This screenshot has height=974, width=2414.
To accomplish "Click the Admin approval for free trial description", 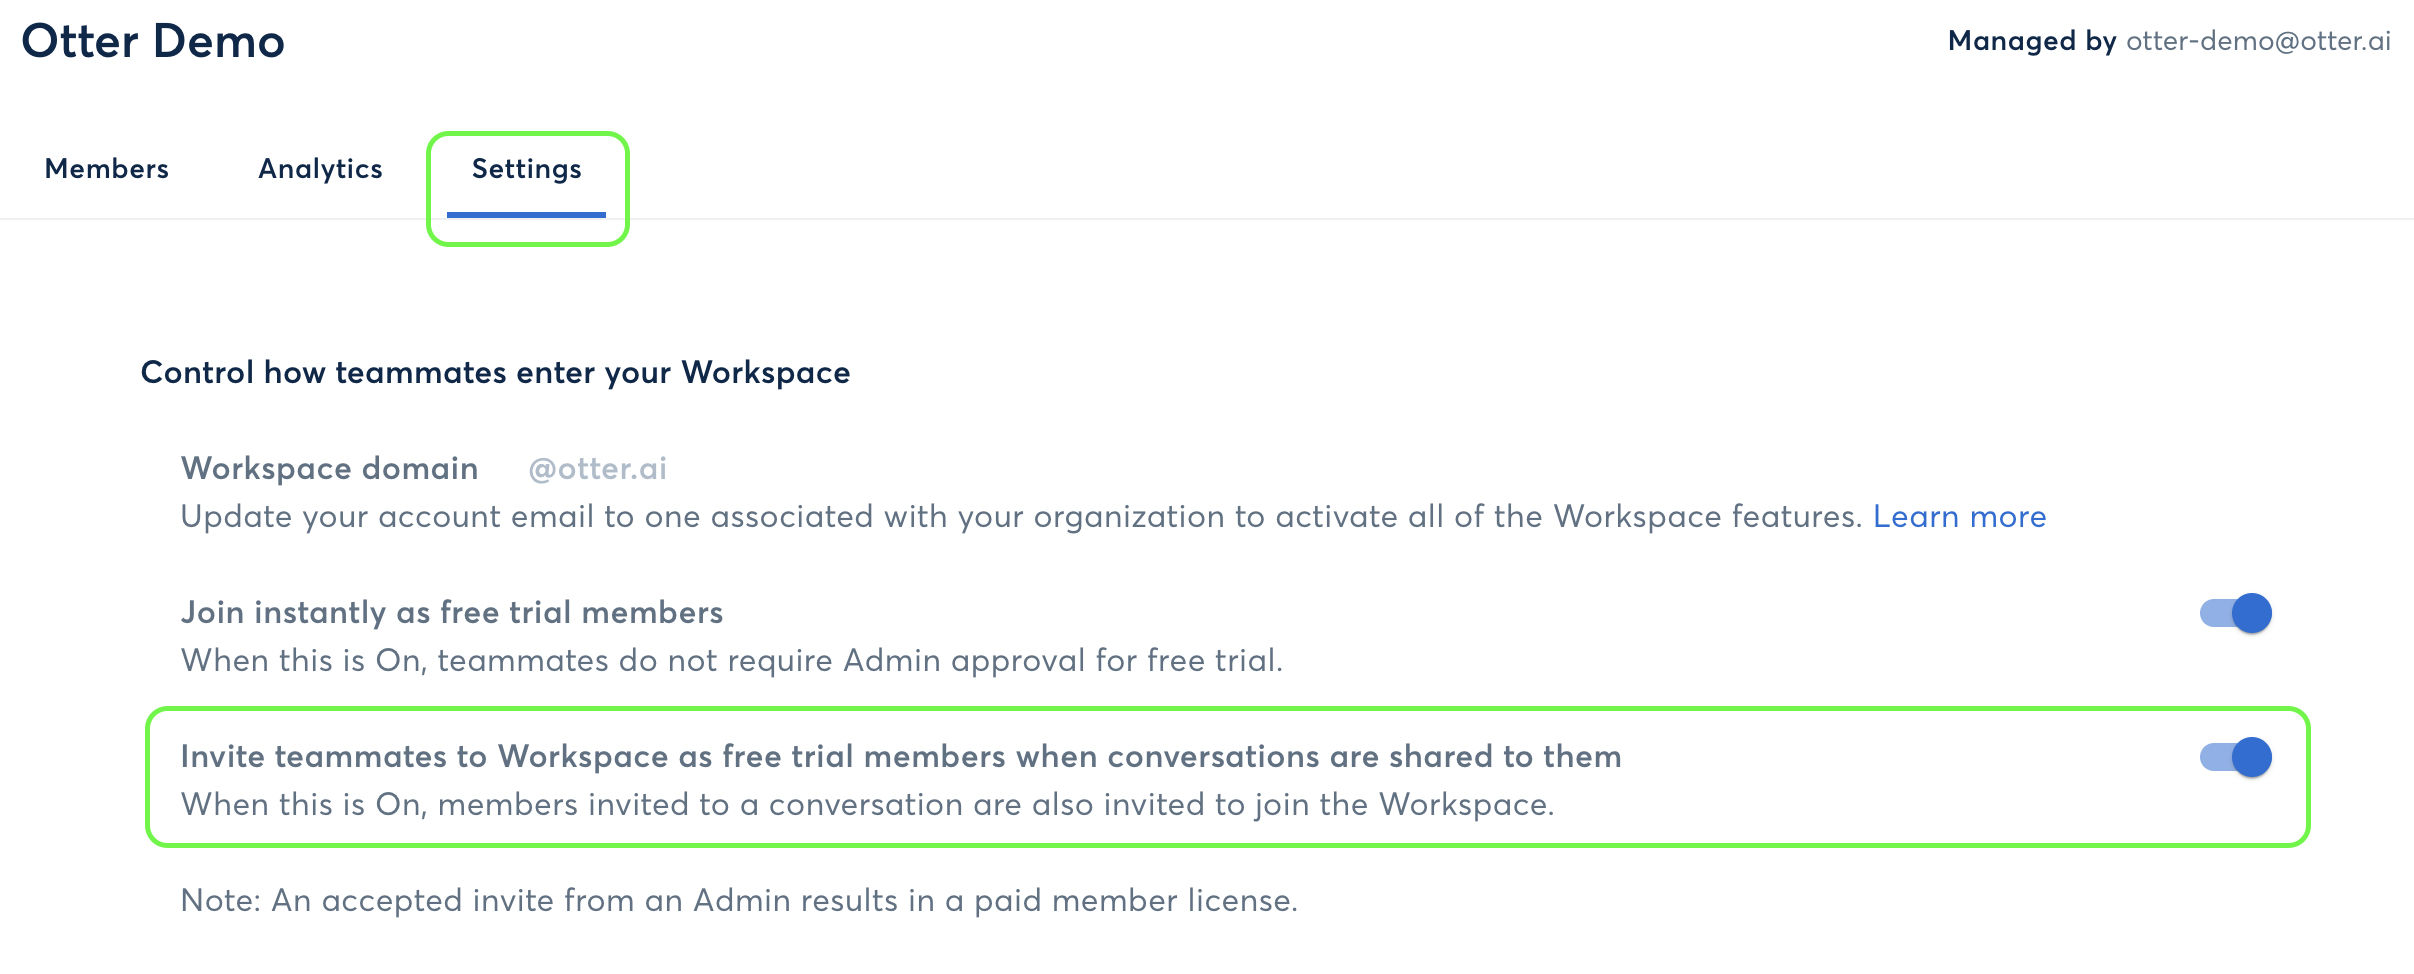I will (731, 661).
